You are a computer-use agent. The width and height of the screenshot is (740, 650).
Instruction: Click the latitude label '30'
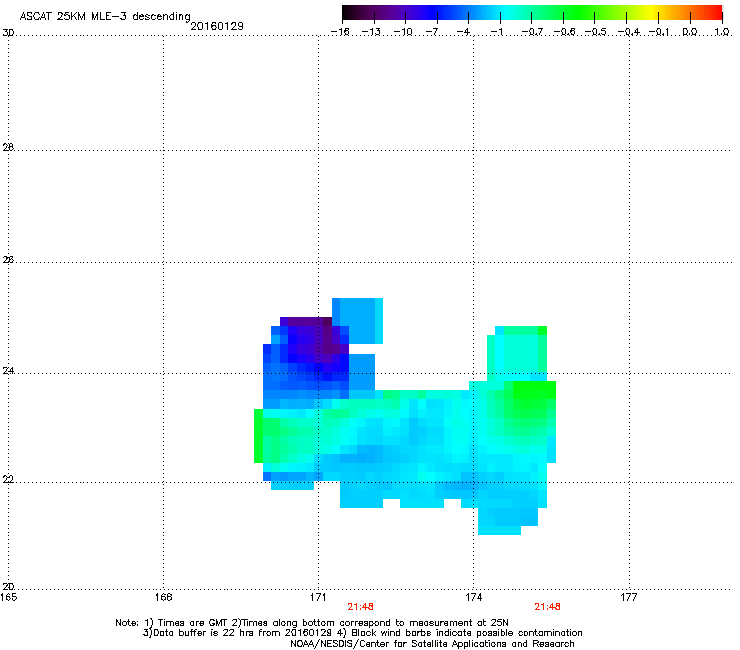tap(8, 33)
